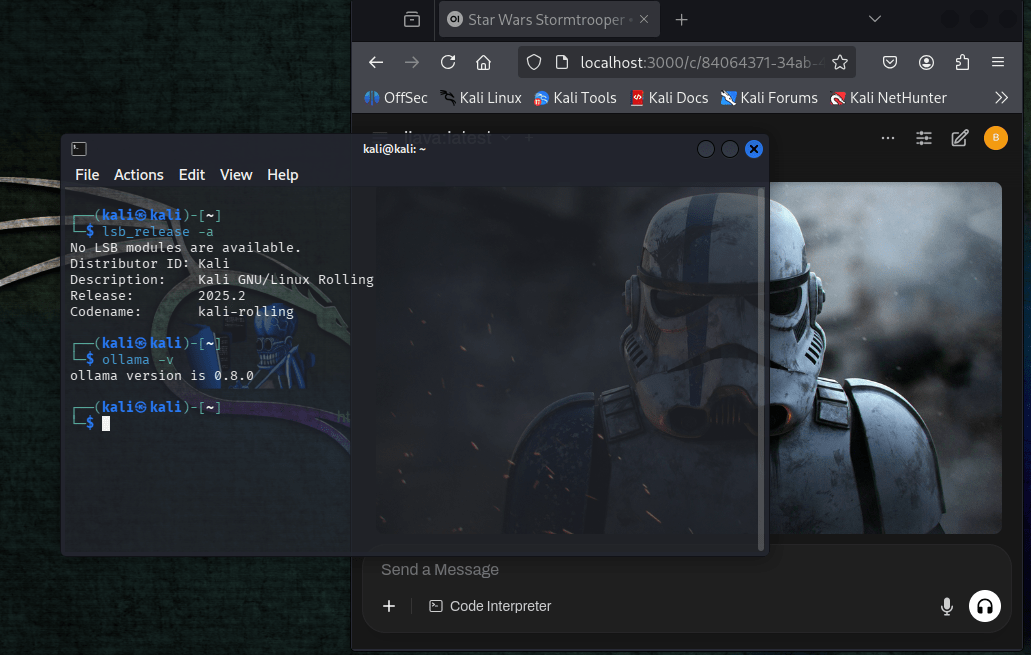Open a new Firefox tab
Screen dimensions: 1031x655
click(x=681, y=20)
